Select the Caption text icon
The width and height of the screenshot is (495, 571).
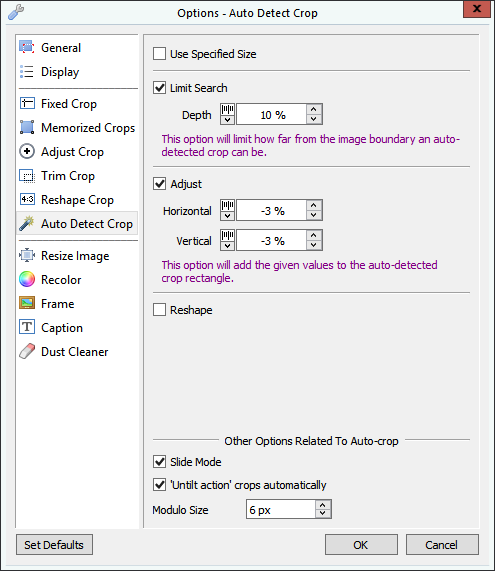[x=27, y=327]
